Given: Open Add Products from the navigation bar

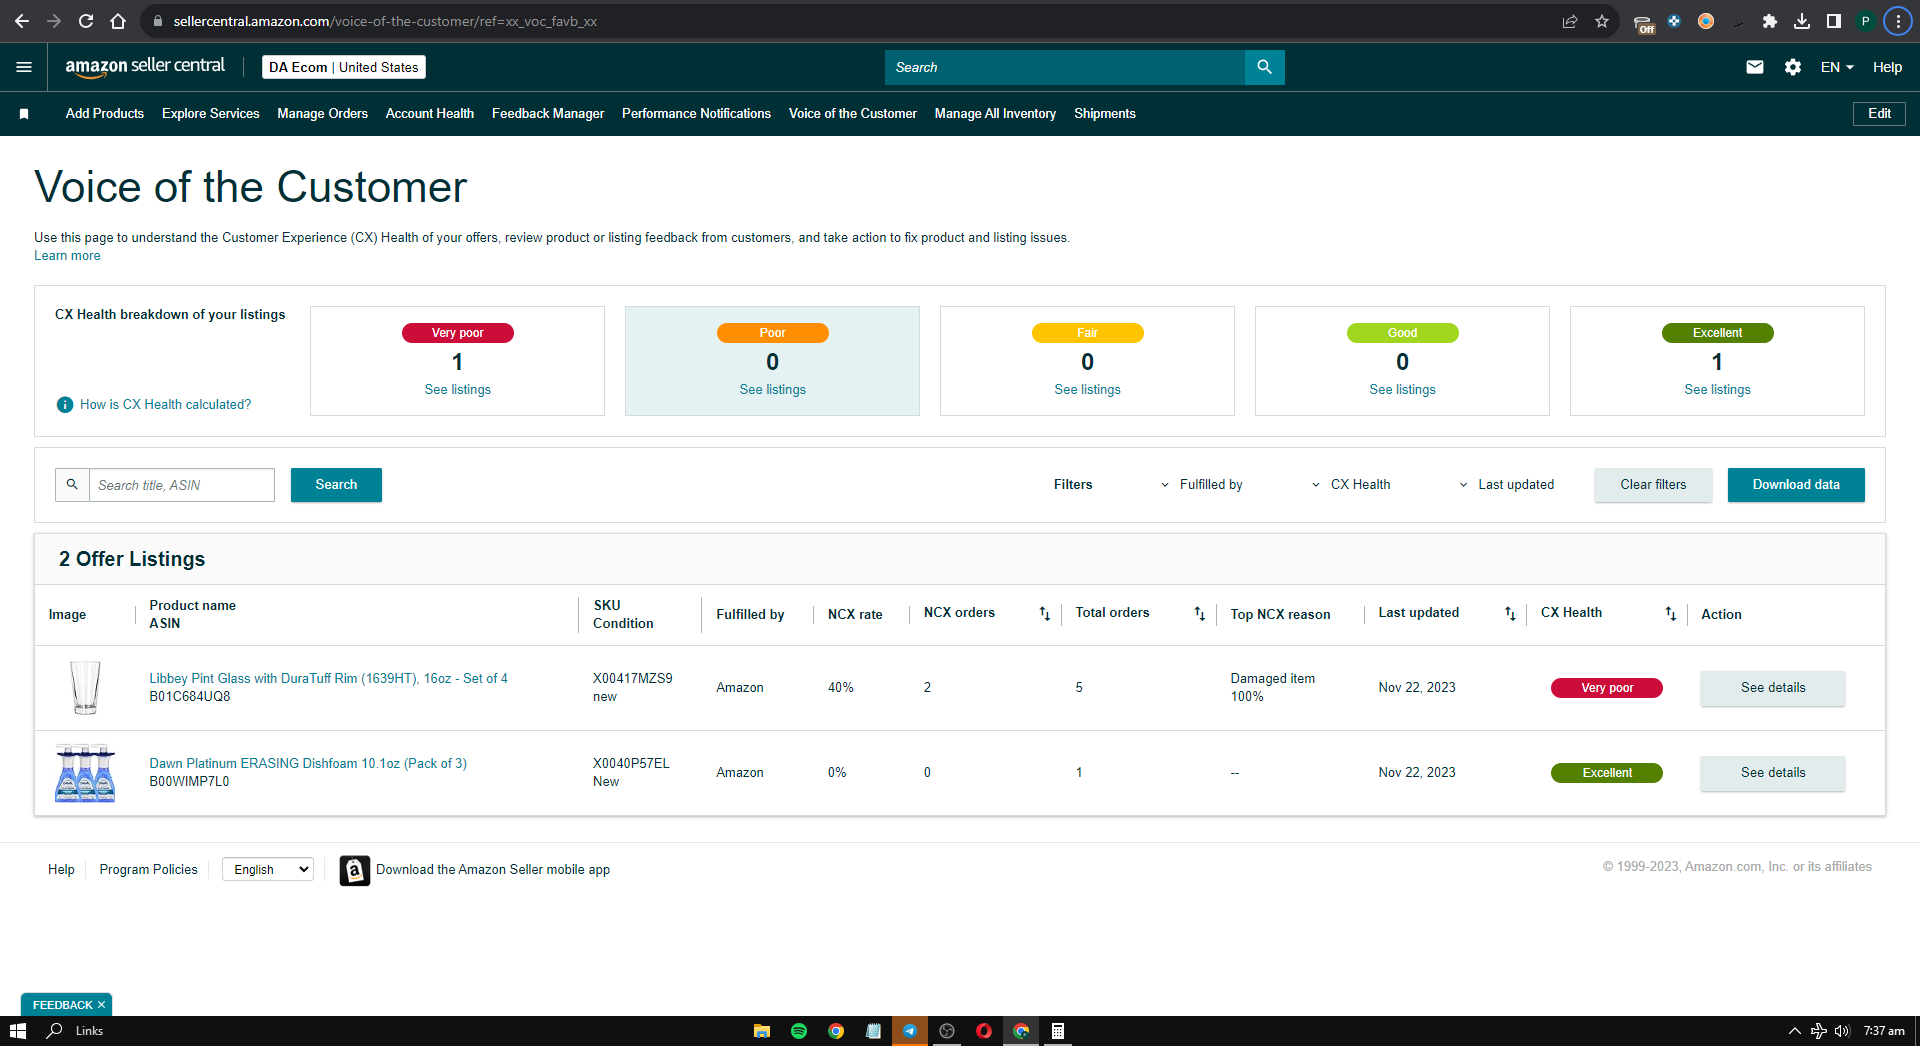Looking at the screenshot, I should pos(105,114).
